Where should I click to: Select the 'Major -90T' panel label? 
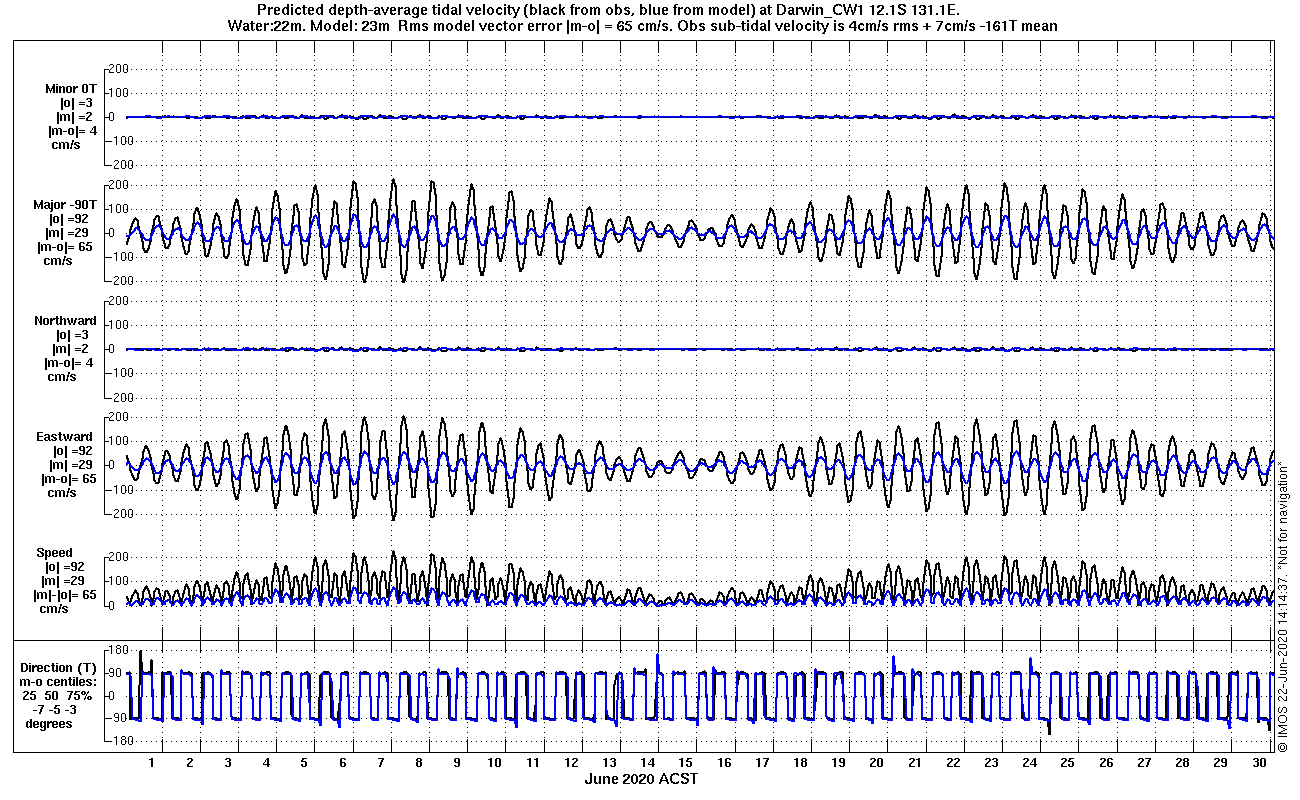[65, 205]
